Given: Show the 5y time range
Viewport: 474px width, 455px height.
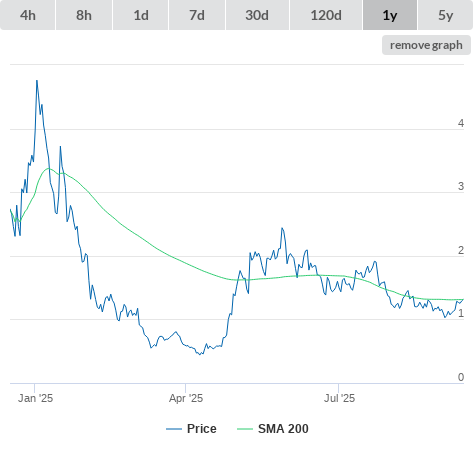Looking at the screenshot, I should pos(445,15).
